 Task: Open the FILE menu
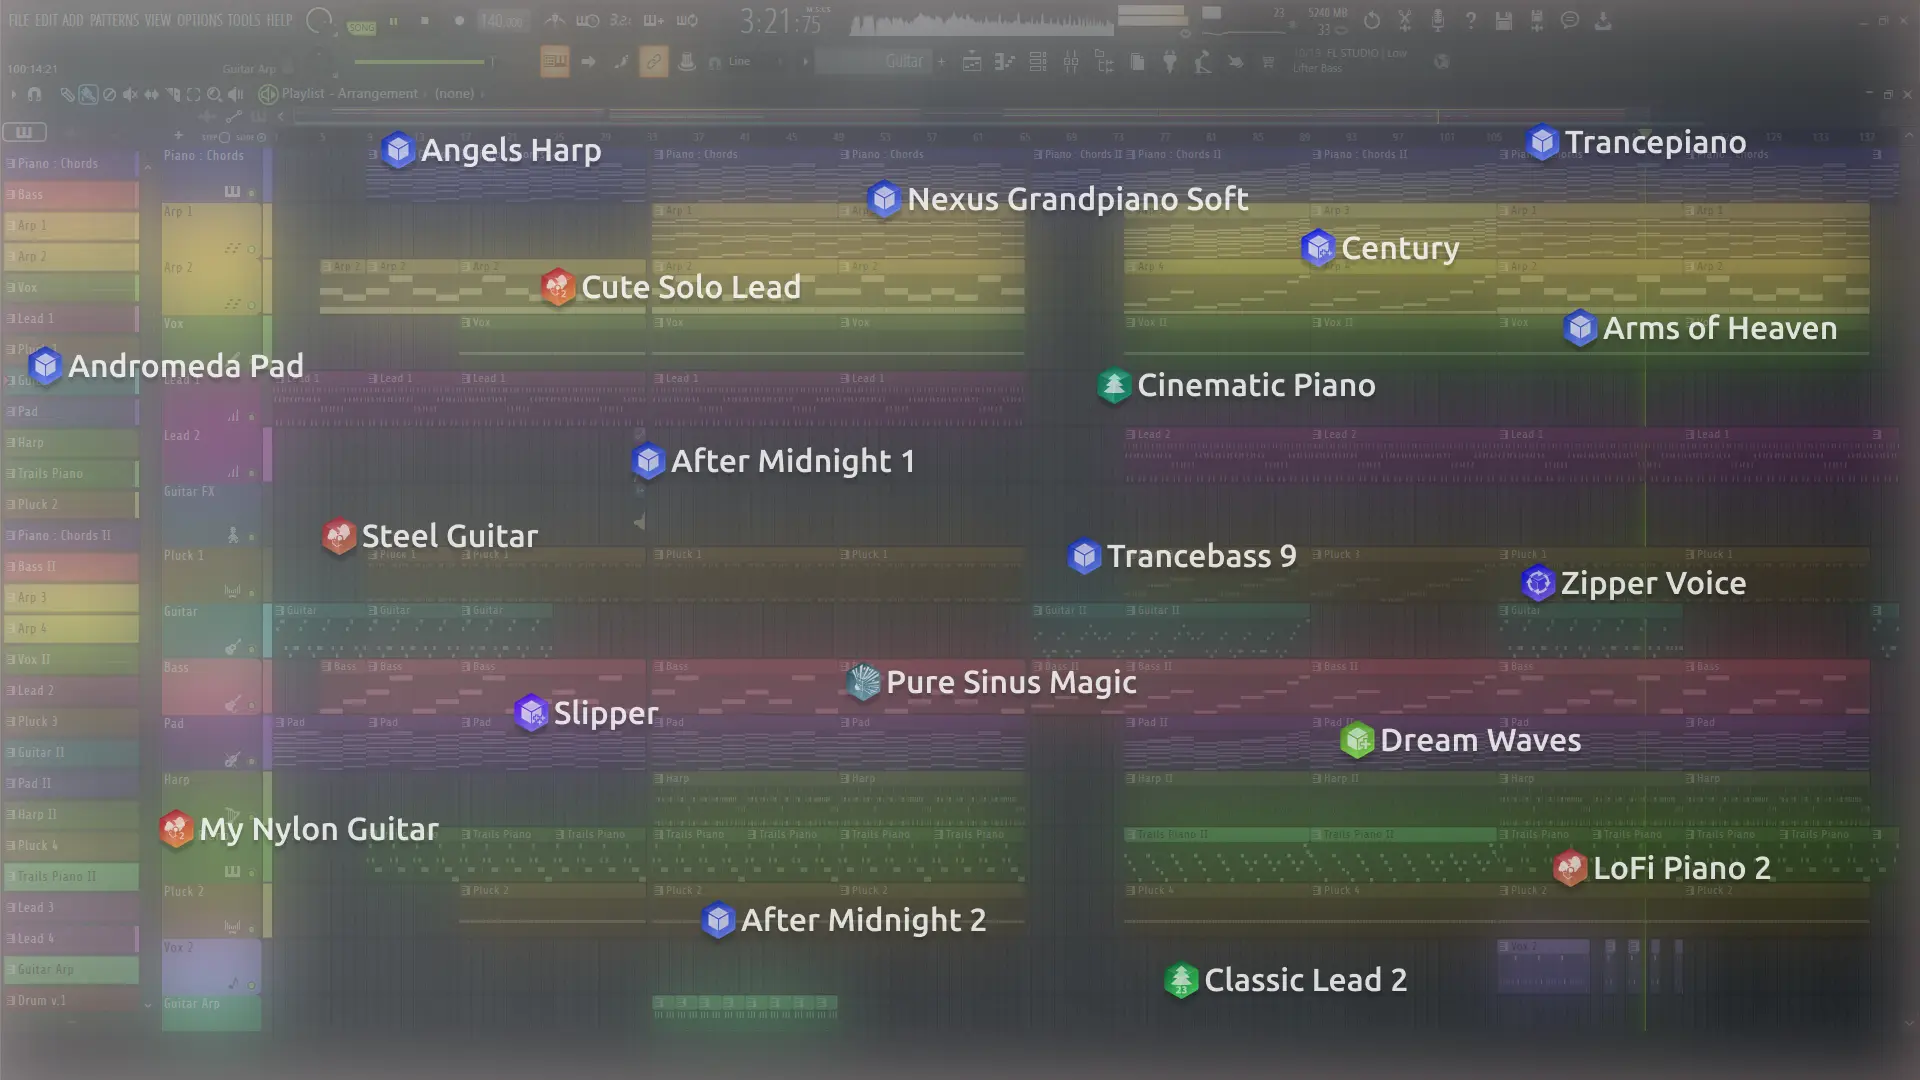point(19,20)
